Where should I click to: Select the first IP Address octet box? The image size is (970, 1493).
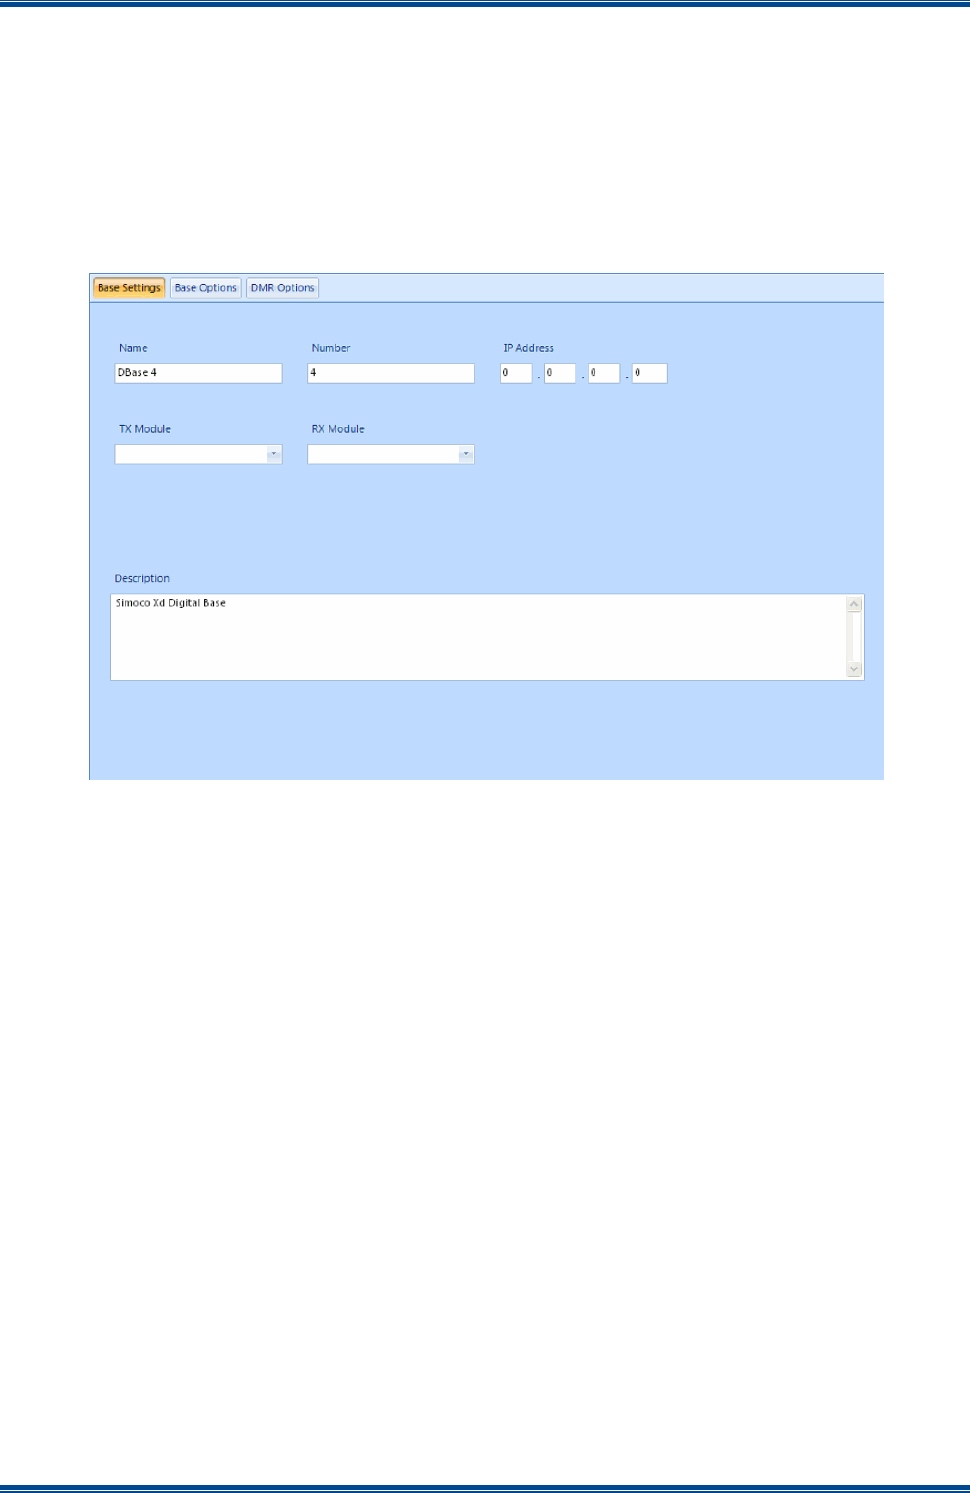(516, 373)
